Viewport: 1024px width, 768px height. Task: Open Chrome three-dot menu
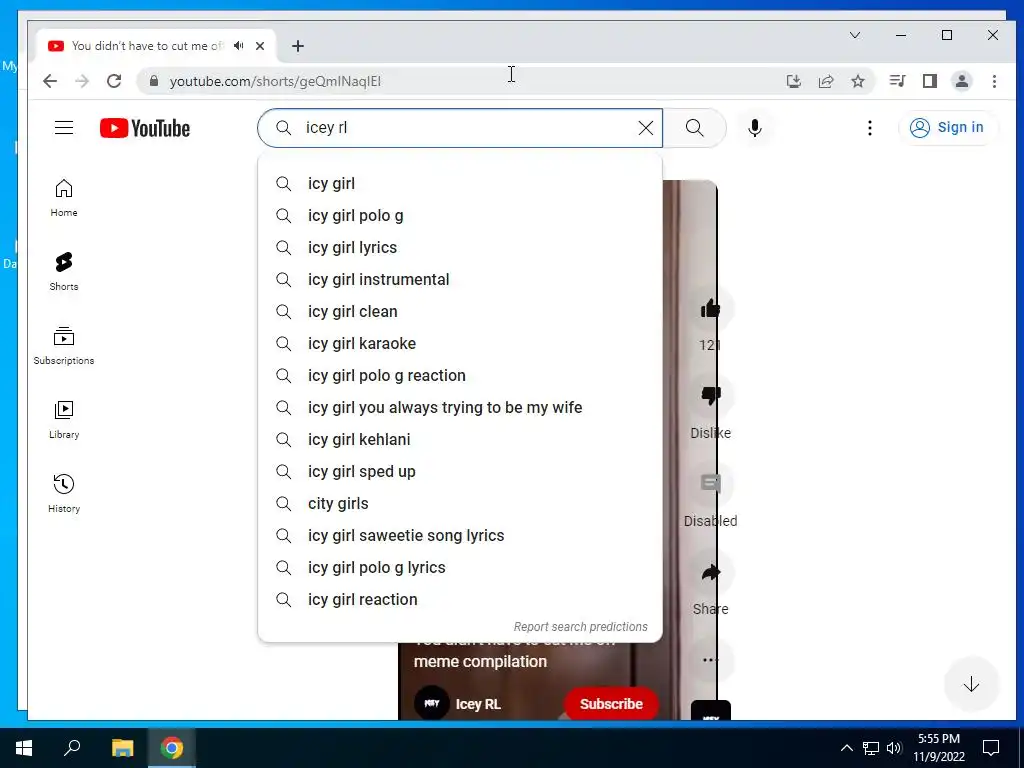click(x=994, y=81)
